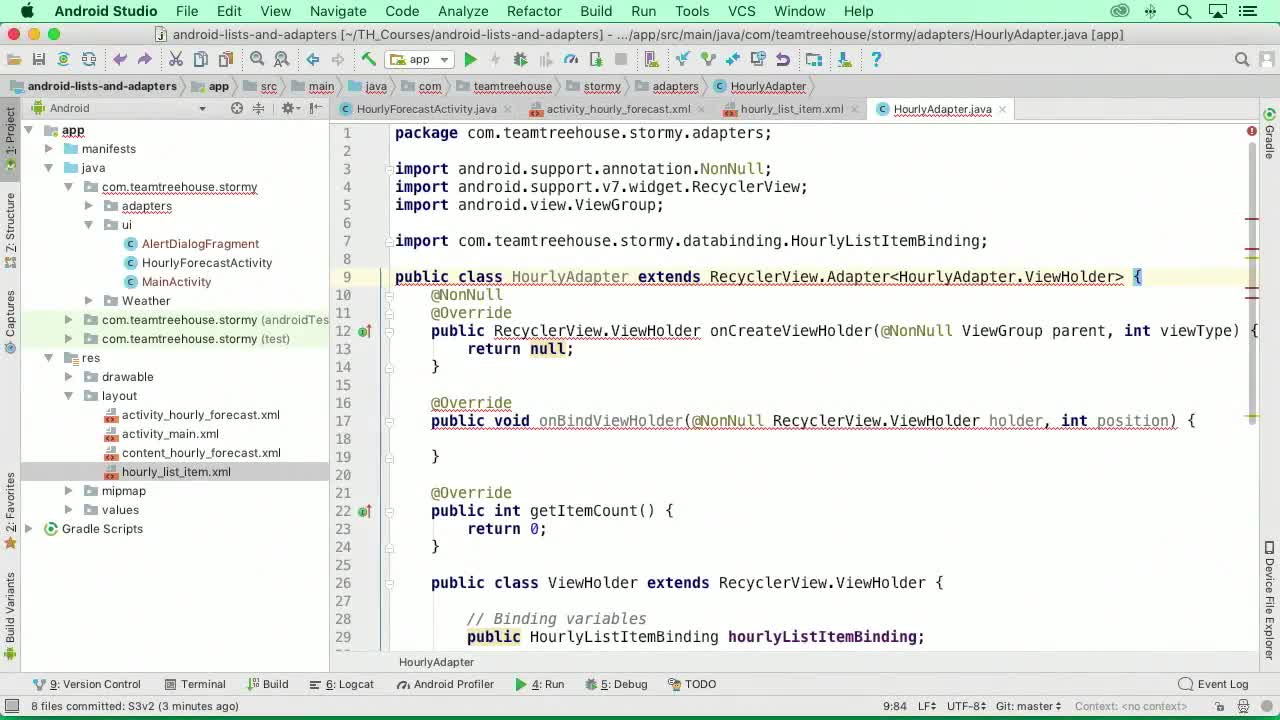The image size is (1280, 720).
Task: Open the Profile app gauge icon
Action: click(571, 60)
